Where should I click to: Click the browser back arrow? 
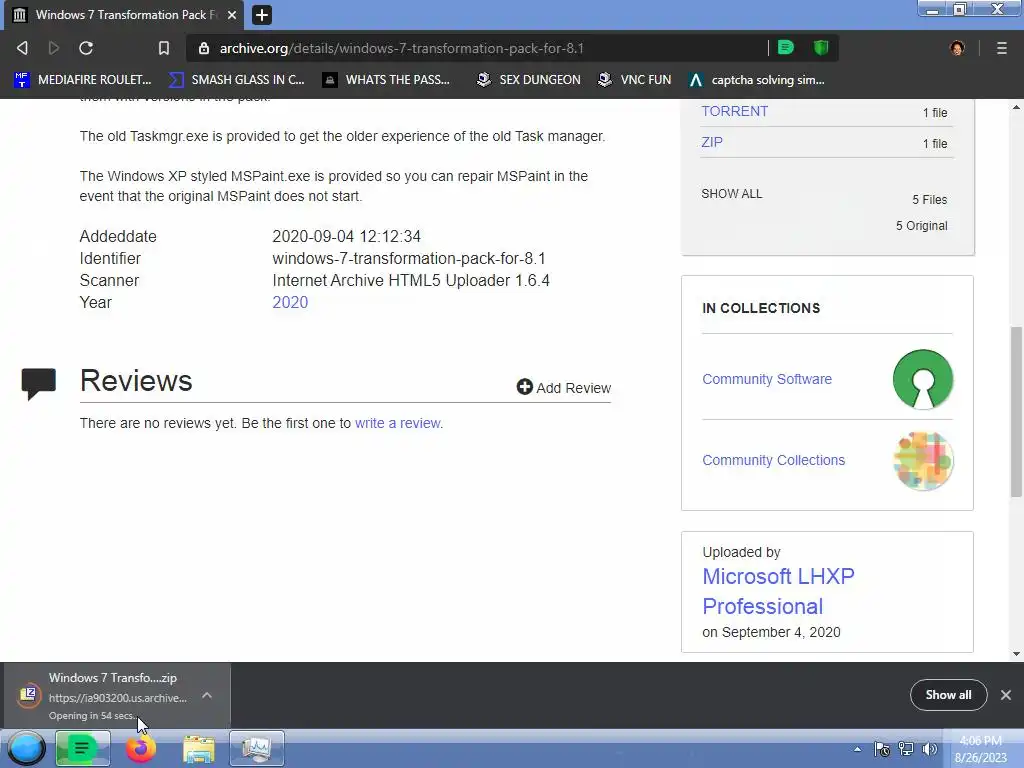coord(22,48)
